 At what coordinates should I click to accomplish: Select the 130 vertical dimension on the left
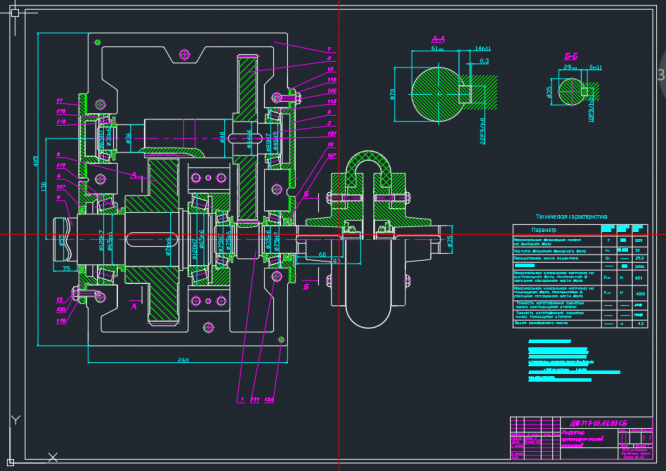(x=44, y=186)
